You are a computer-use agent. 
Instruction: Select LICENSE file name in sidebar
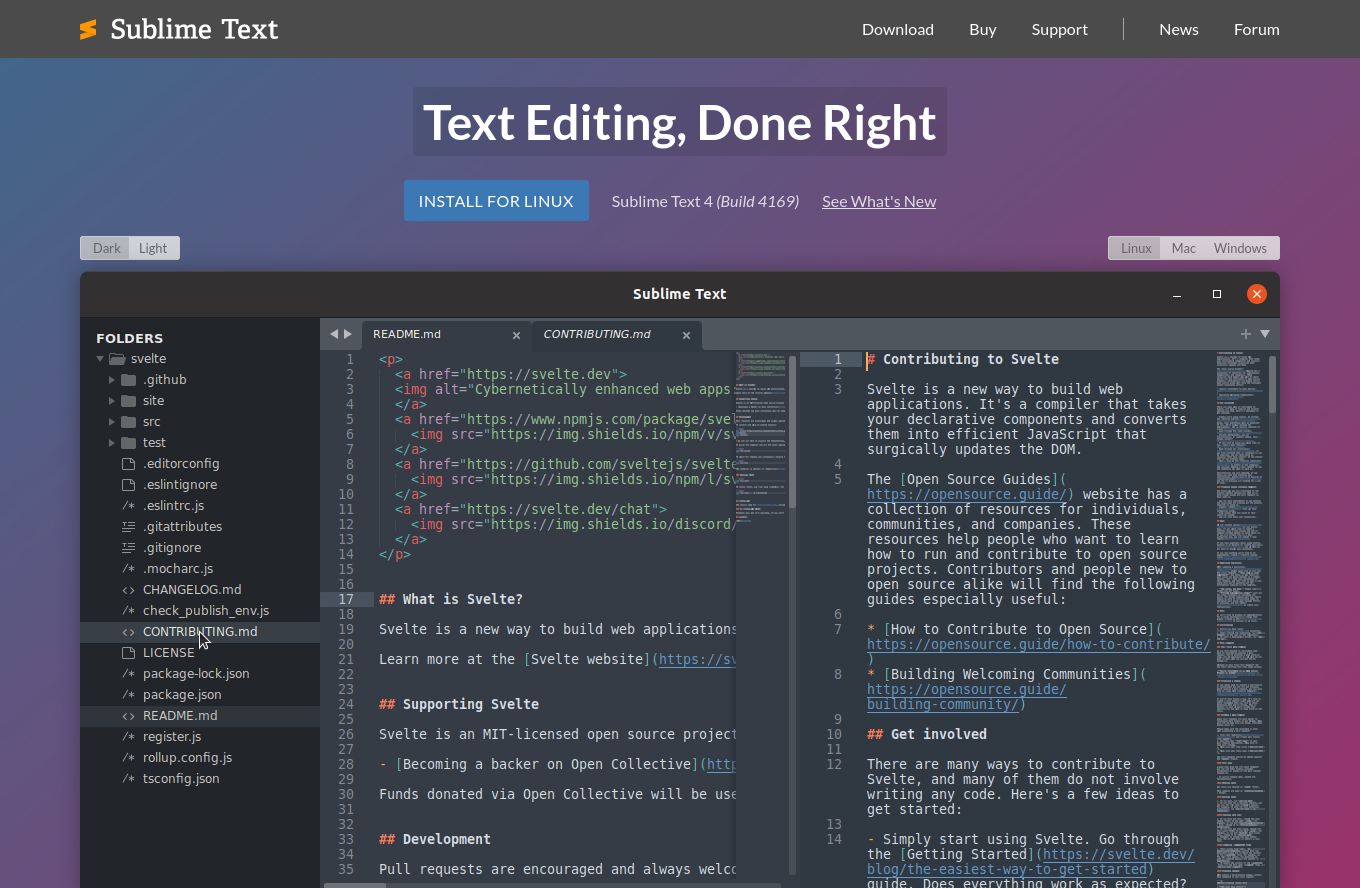tap(169, 653)
